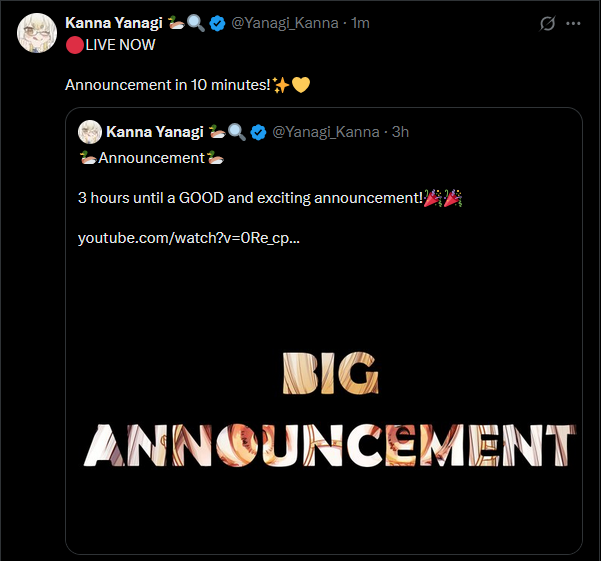Click Kanna Yanagi's profile avatar

(x=36, y=33)
